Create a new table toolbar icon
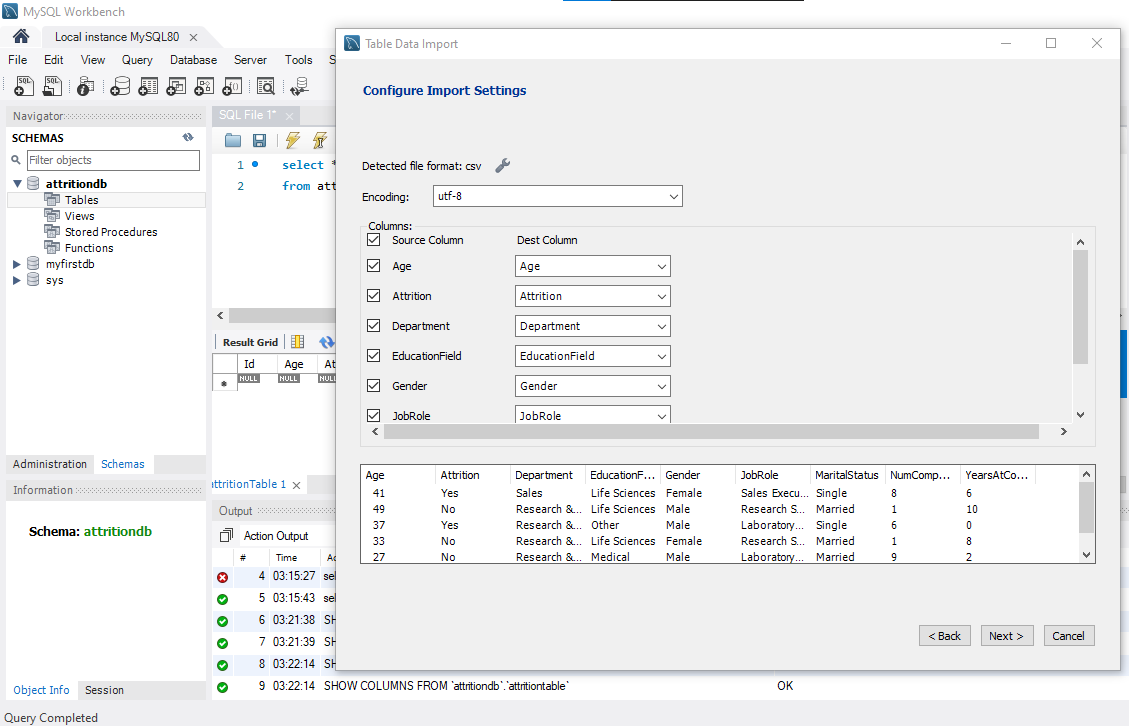 pyautogui.click(x=148, y=86)
